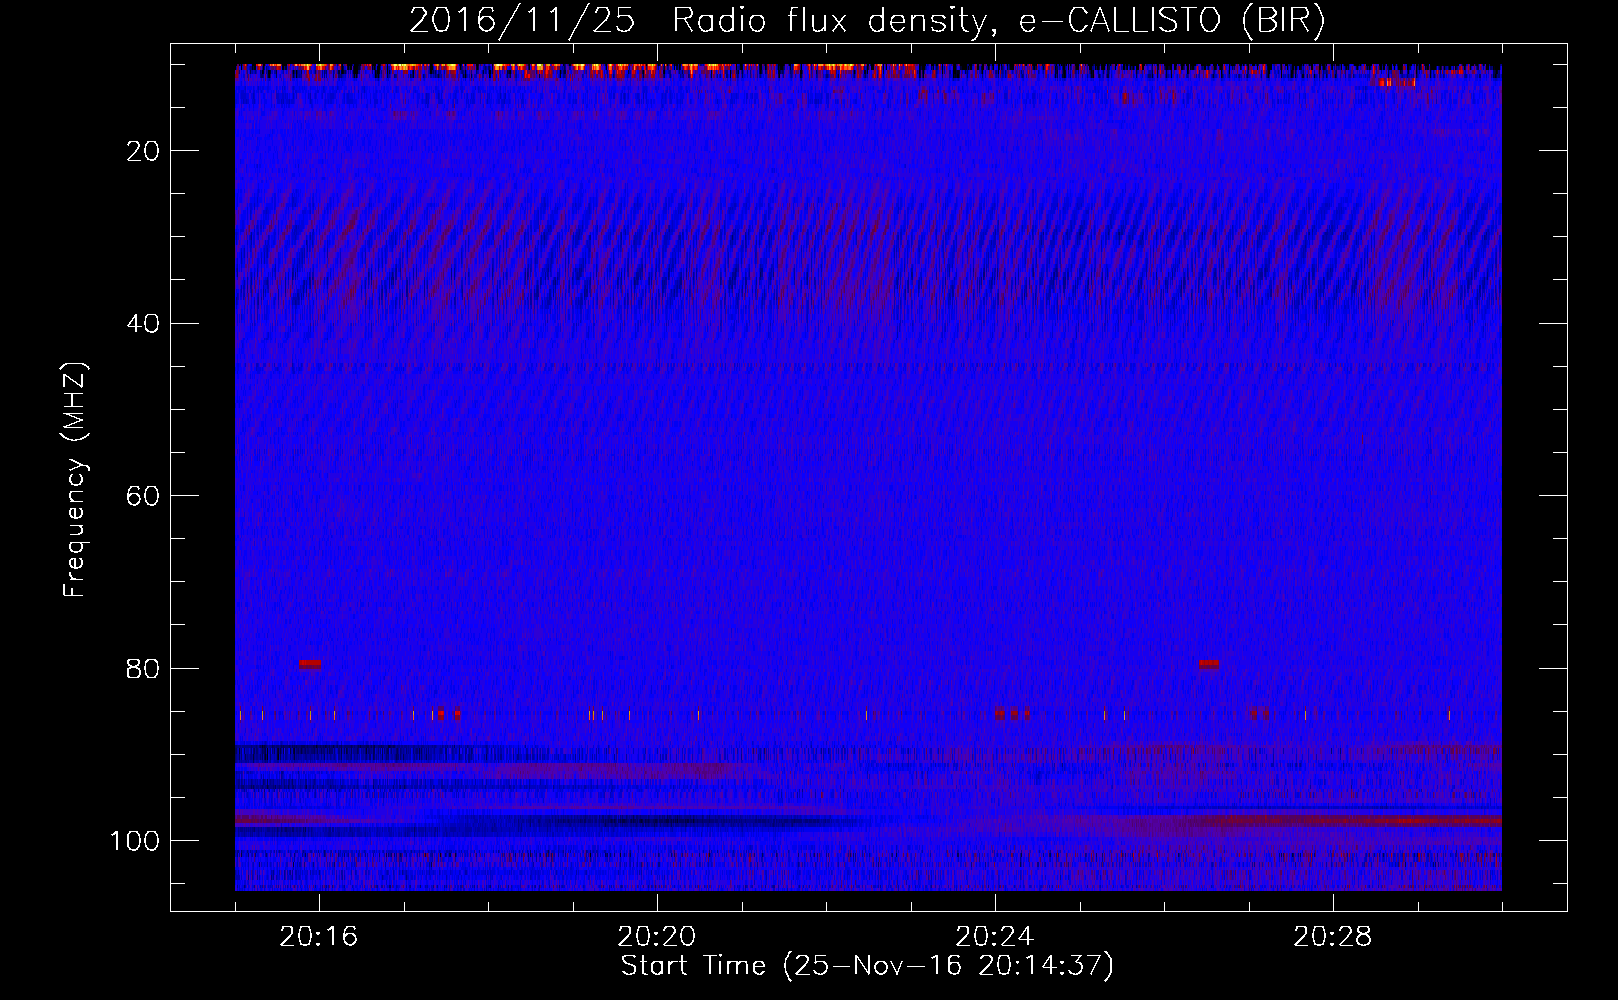1618x1000 pixels.
Task: Click the 40 MHz frequency tick label
Action: coord(144,324)
